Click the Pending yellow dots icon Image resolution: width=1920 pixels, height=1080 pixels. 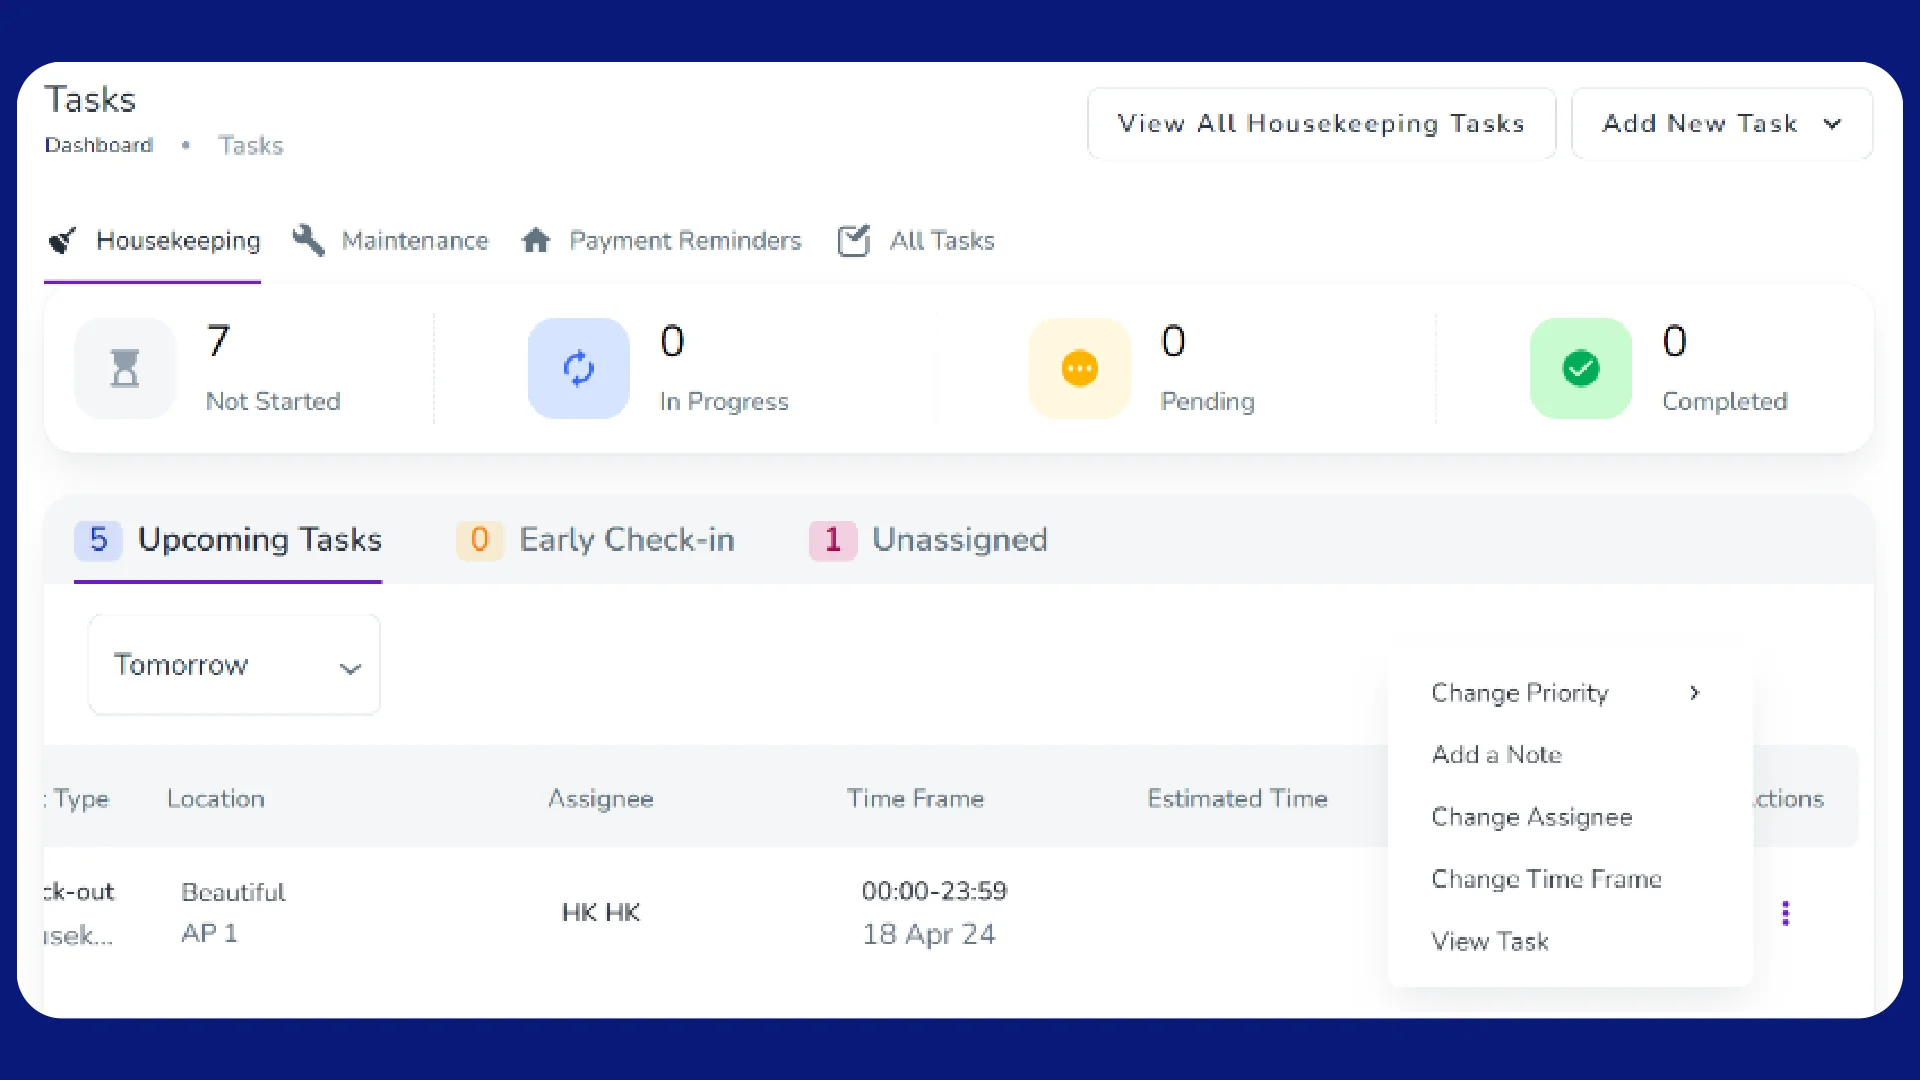pos(1079,368)
